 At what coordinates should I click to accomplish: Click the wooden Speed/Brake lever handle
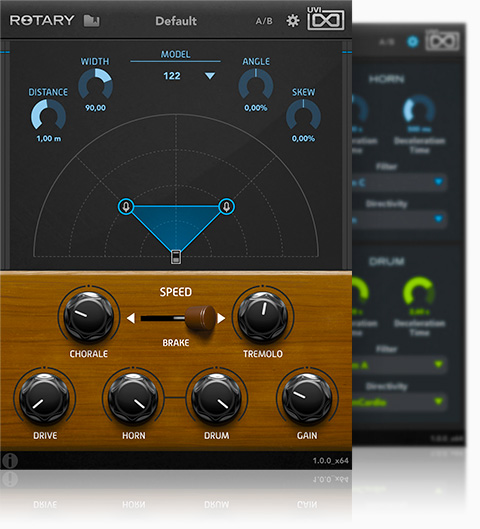pos(200,318)
